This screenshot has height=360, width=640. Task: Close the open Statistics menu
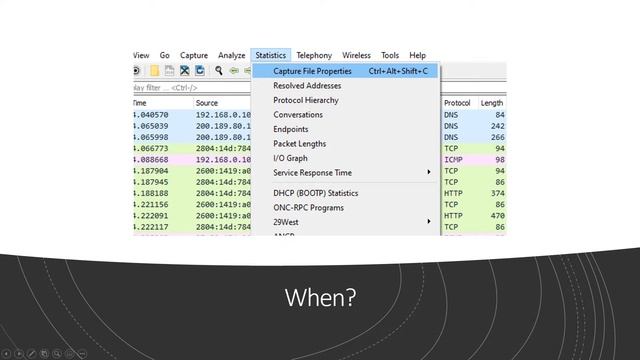pos(271,55)
